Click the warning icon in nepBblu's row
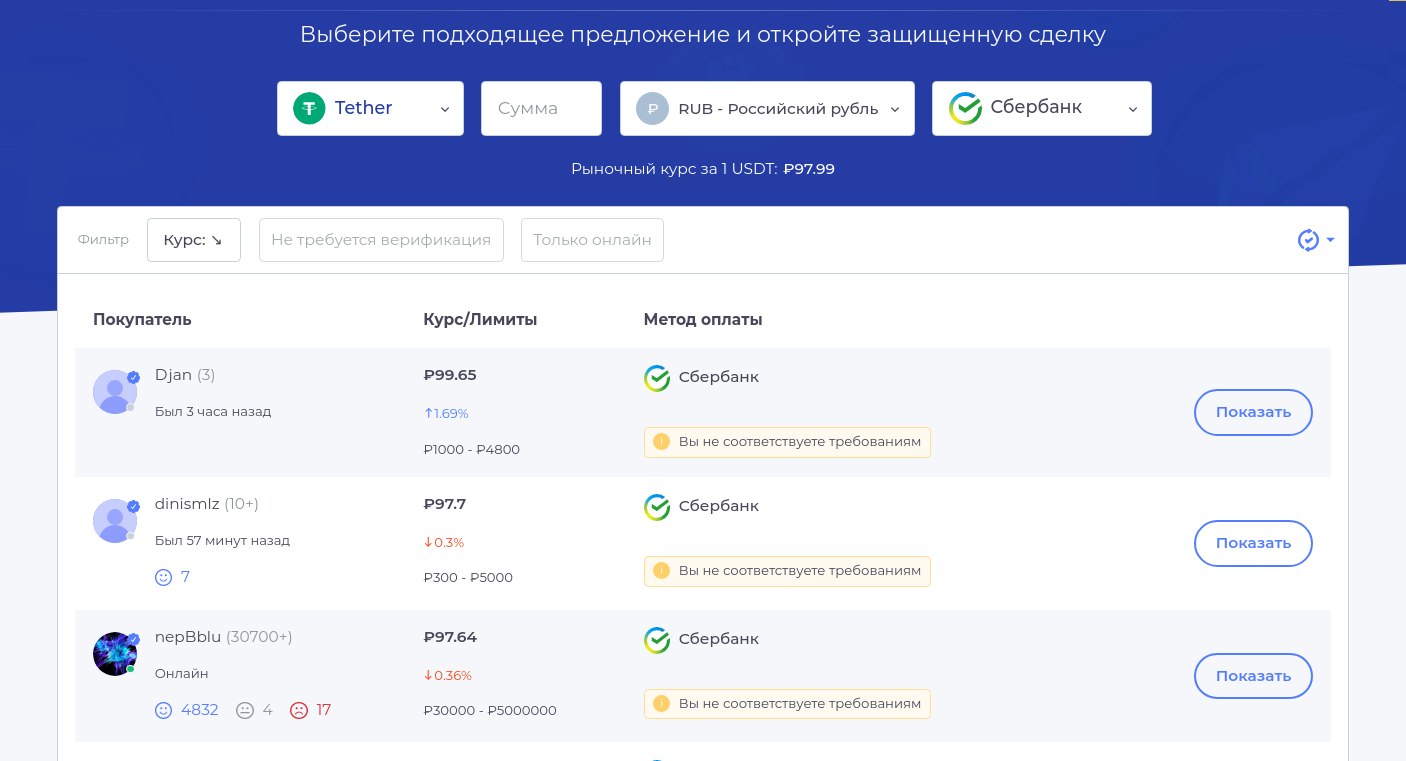Screen dimensions: 1406x761 661,704
